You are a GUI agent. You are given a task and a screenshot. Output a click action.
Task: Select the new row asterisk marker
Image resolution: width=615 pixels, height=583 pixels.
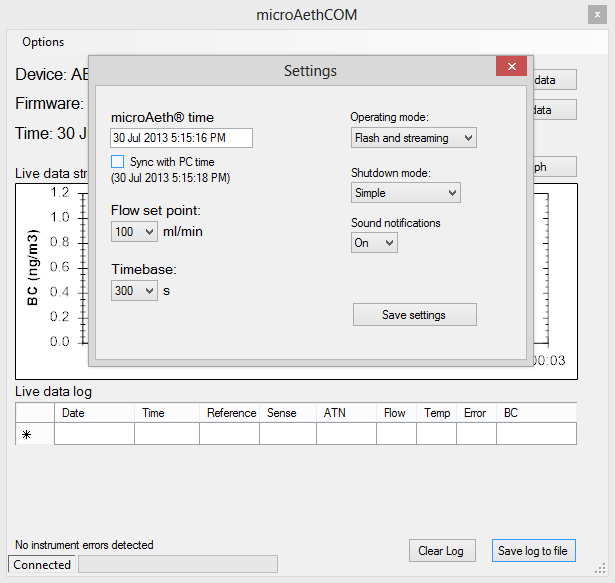pyautogui.click(x=27, y=434)
